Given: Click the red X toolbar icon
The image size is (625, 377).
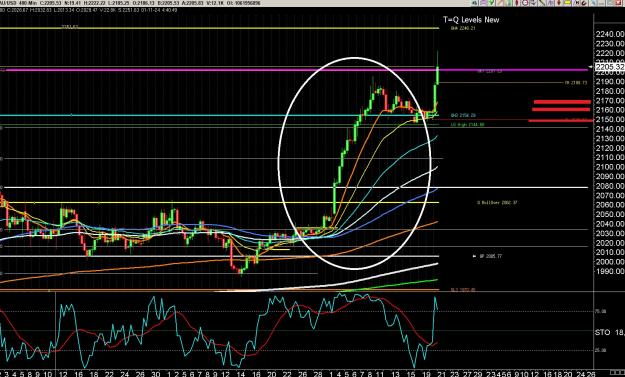Looking at the screenshot, I should tap(618, 2).
